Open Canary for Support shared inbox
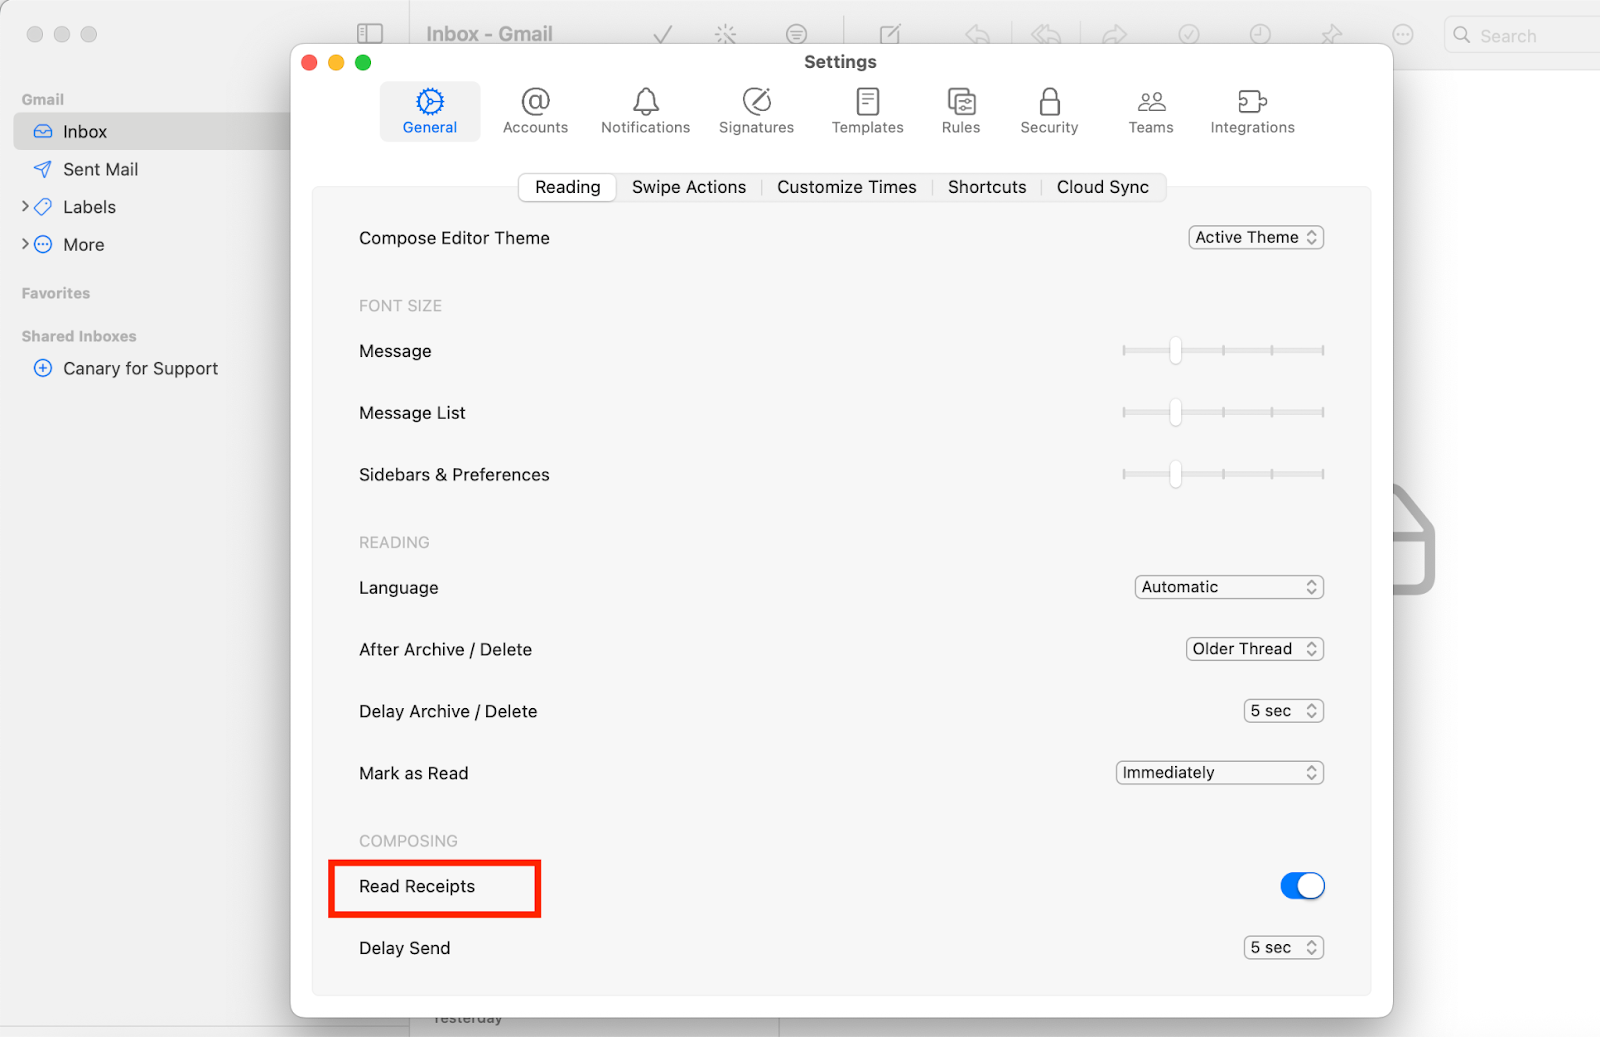Image resolution: width=1600 pixels, height=1037 pixels. [x=140, y=368]
